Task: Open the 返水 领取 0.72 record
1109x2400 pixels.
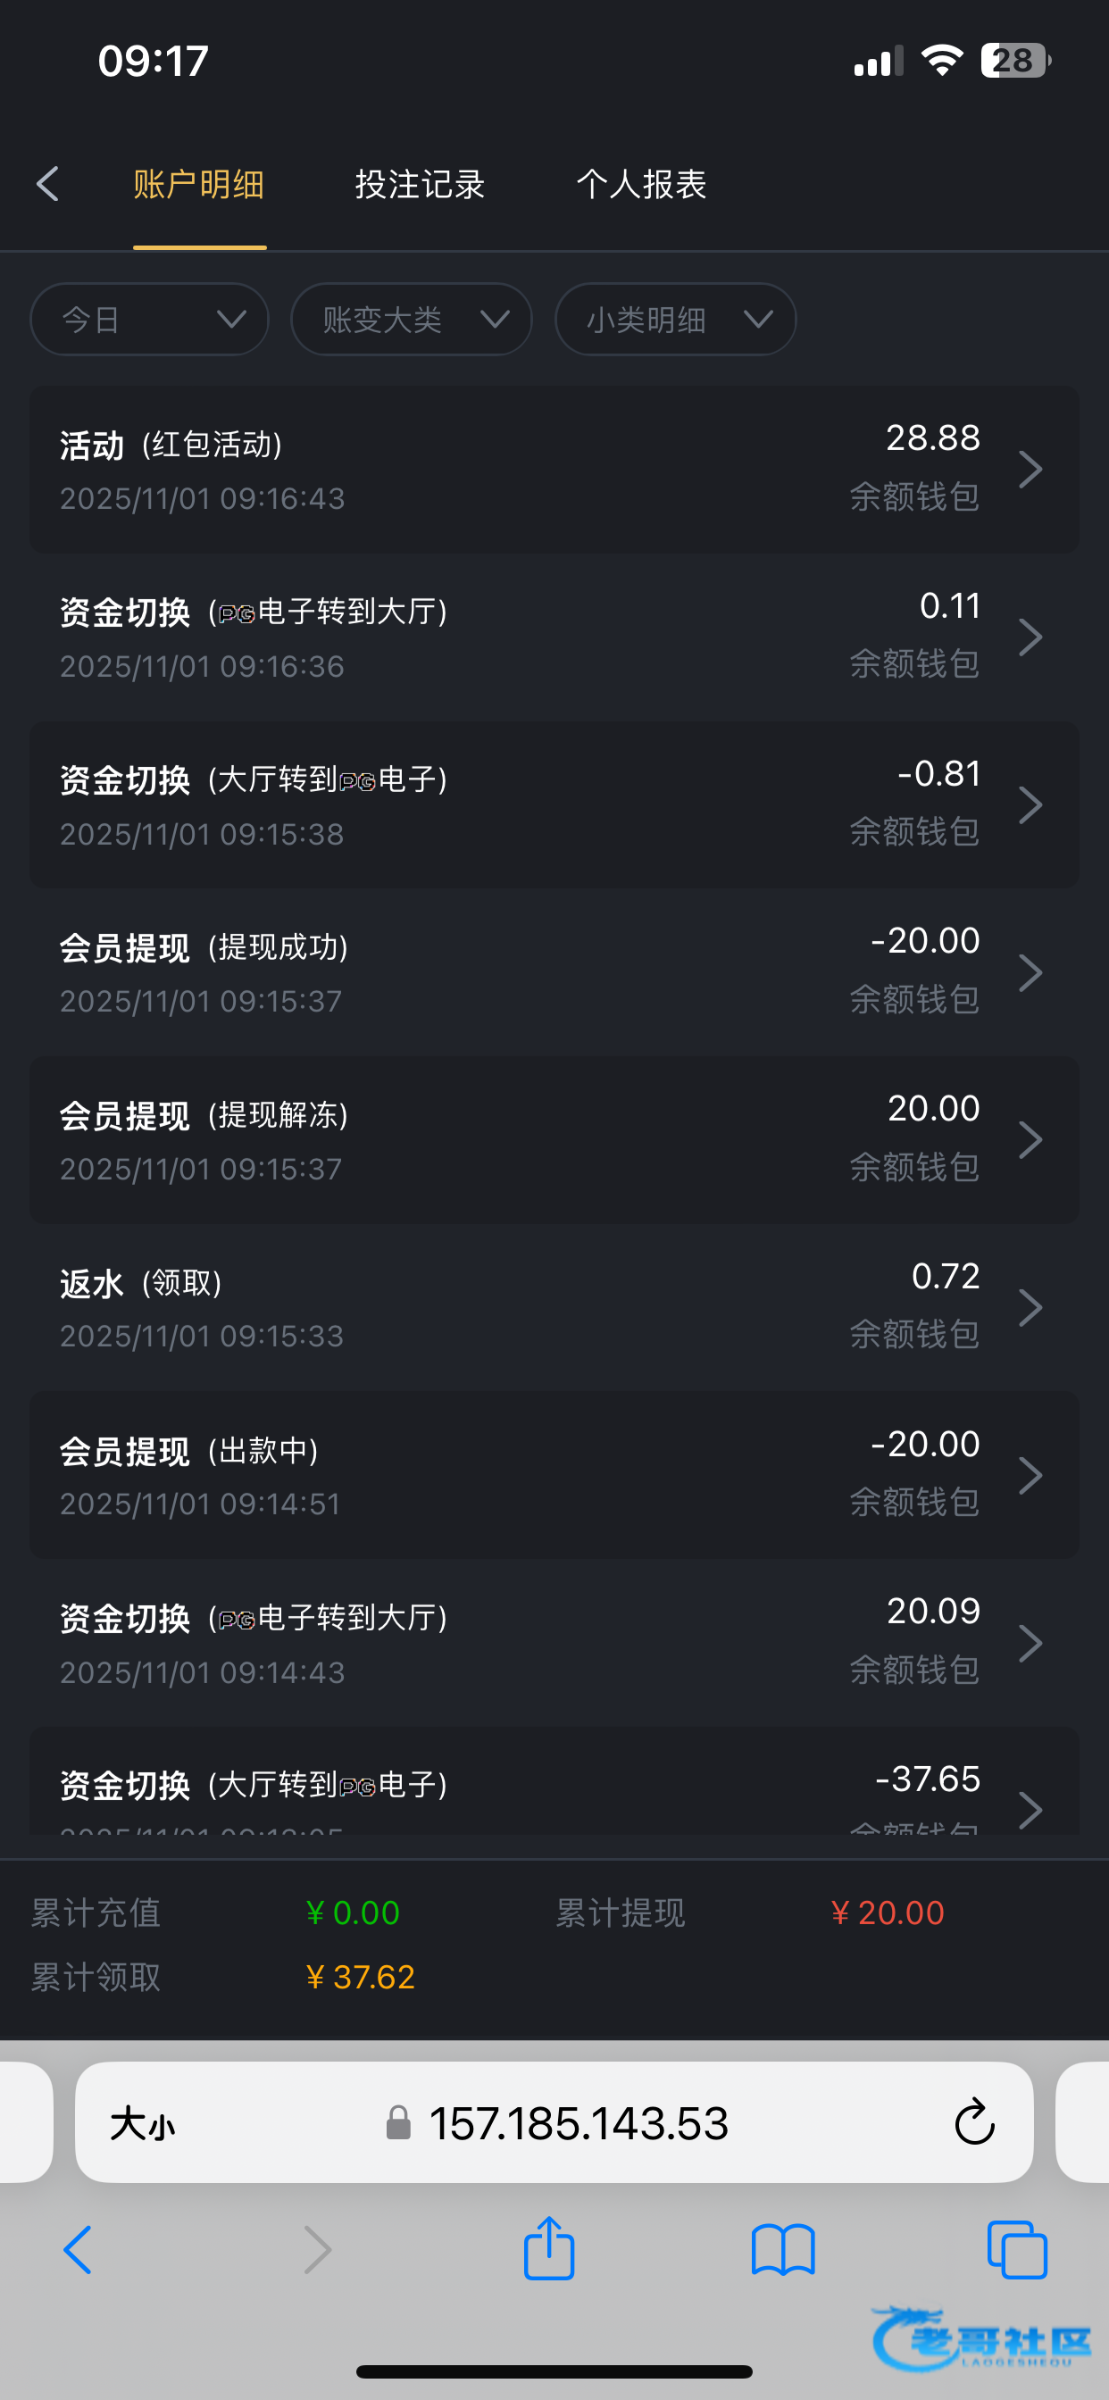Action: 554,1307
